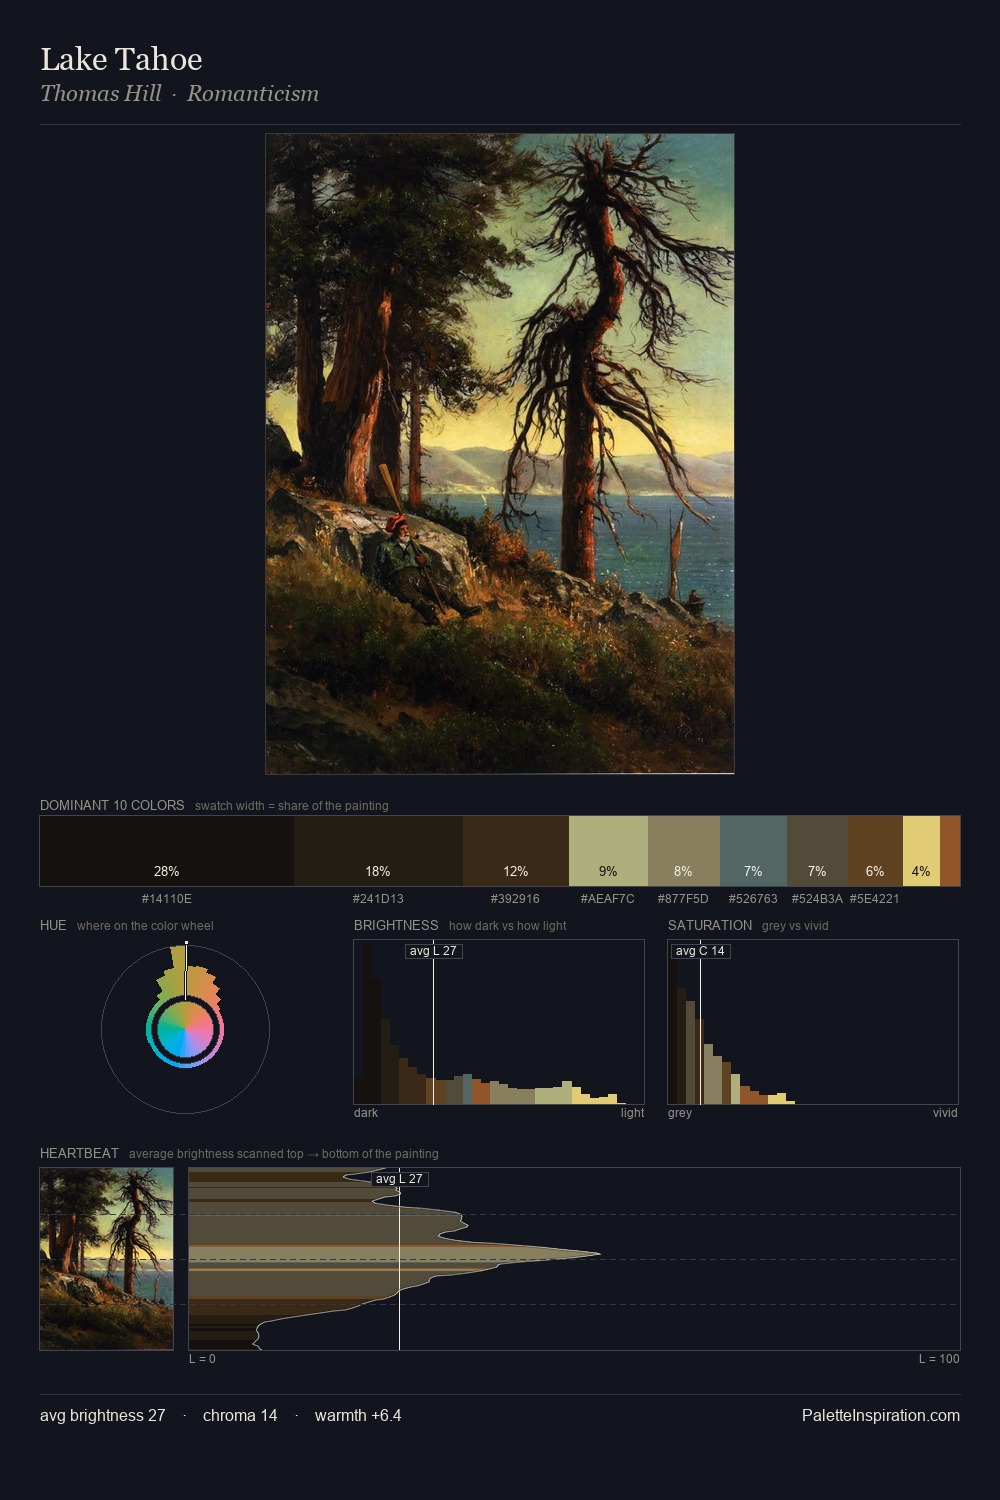Click the hue color wheel center
1000x1500 pixels.
click(185, 1029)
